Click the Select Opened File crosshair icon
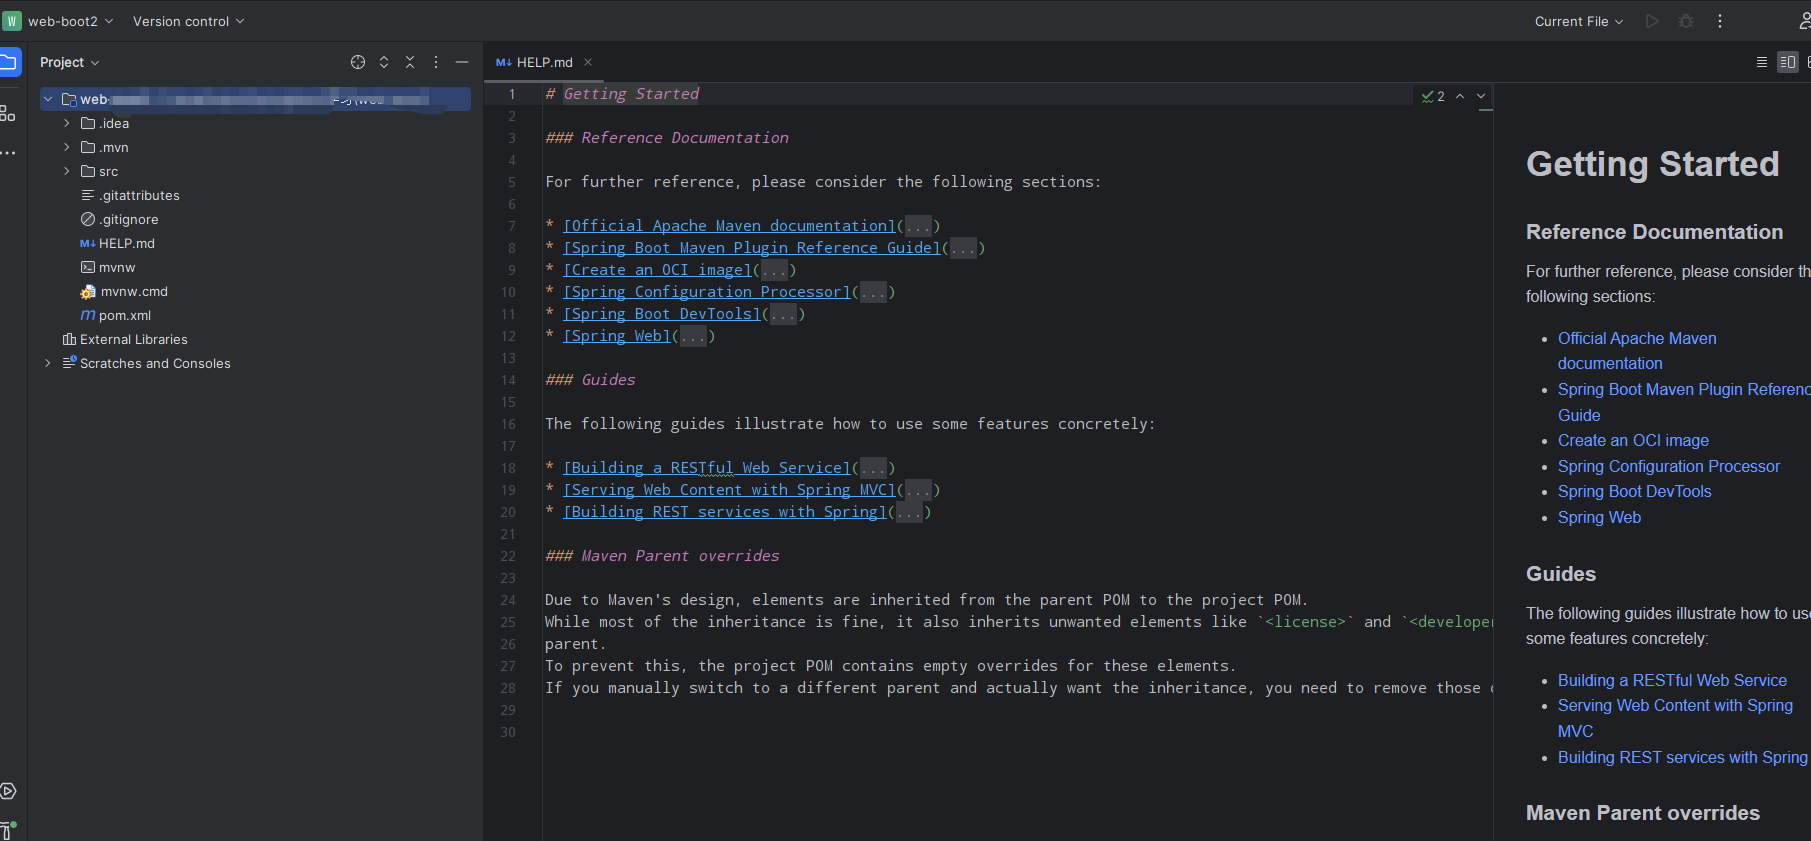1811x841 pixels. [358, 62]
